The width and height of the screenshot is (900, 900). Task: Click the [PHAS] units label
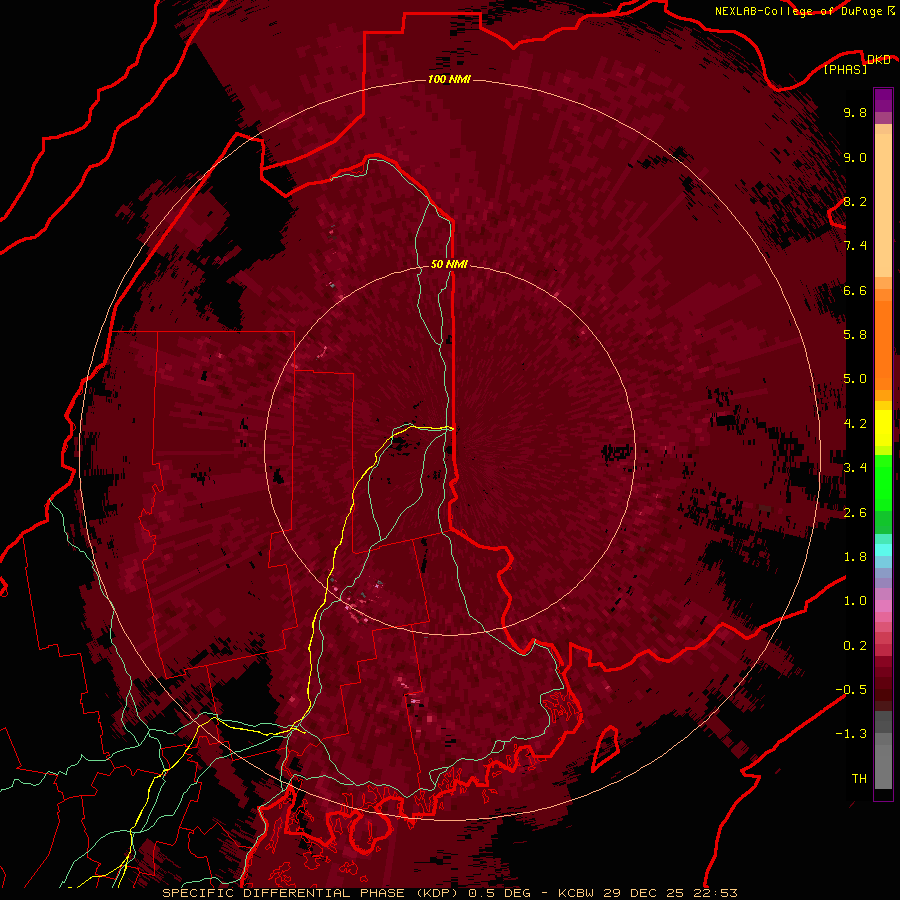[845, 69]
